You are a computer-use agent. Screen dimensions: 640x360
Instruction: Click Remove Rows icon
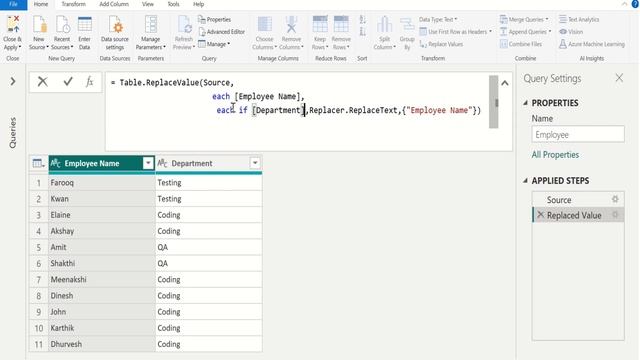pos(341,24)
